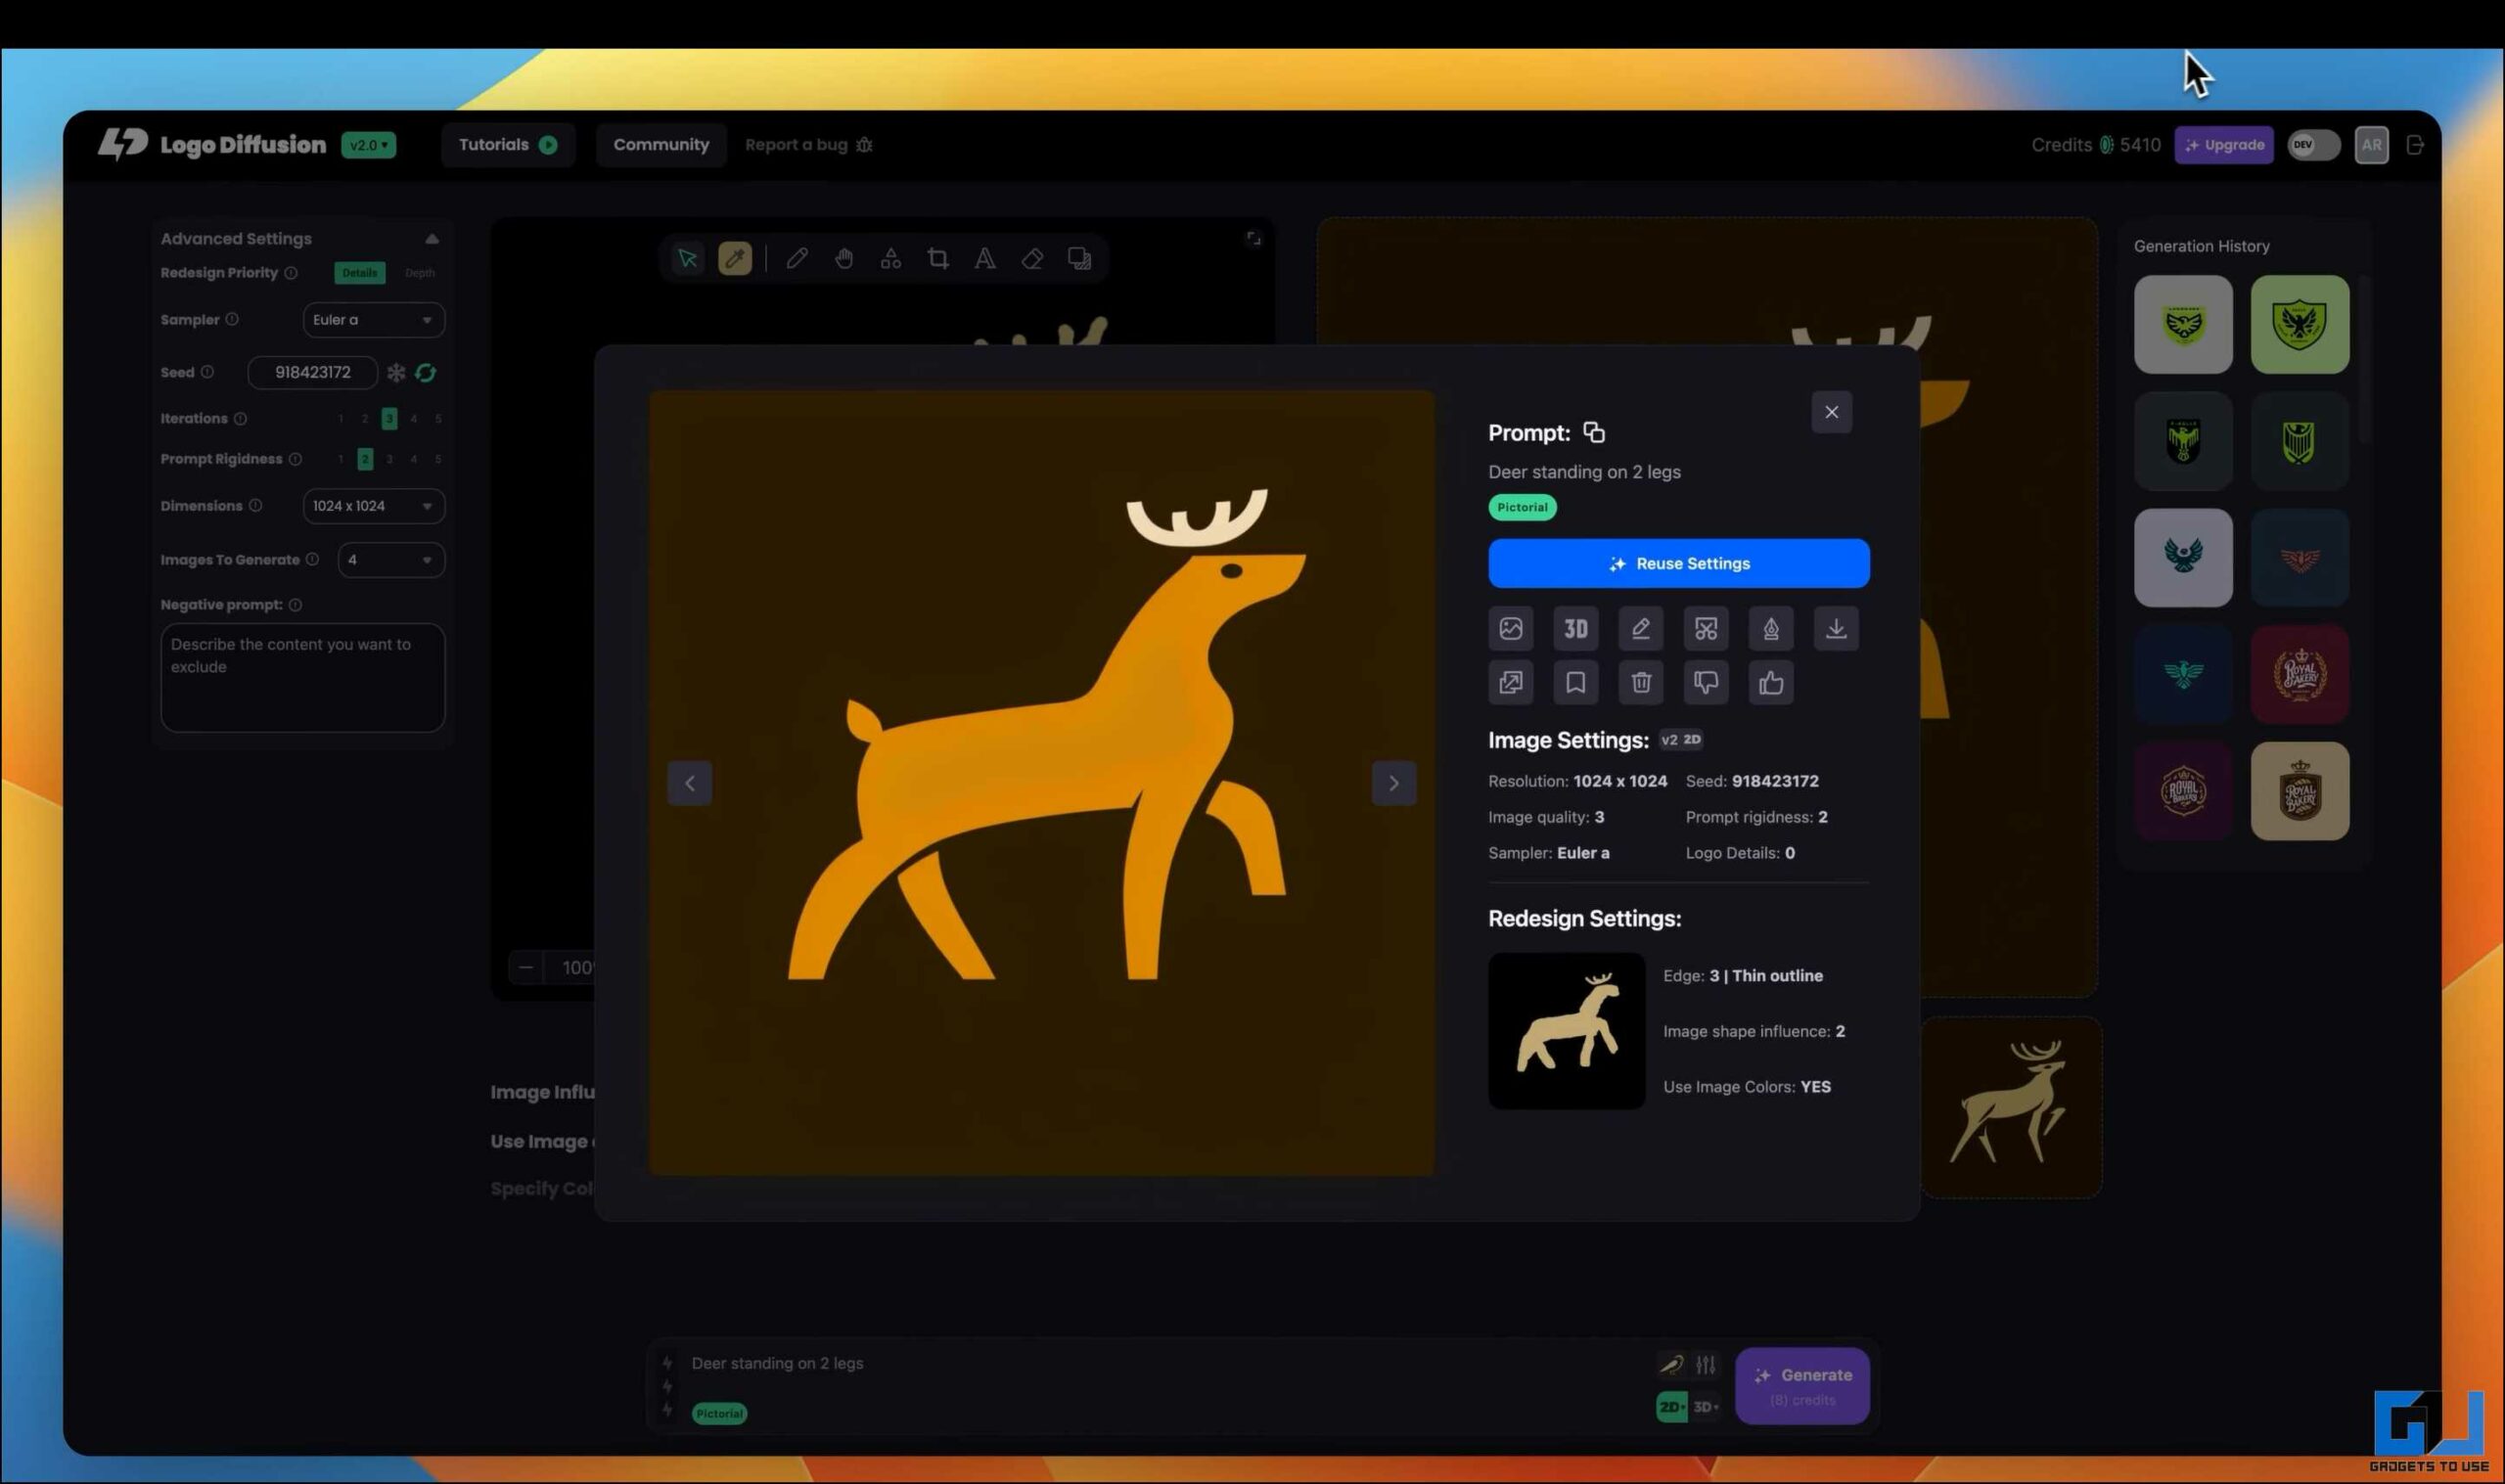Give the deer logo a thumbs down
The image size is (2505, 1484).
[x=1705, y=682]
